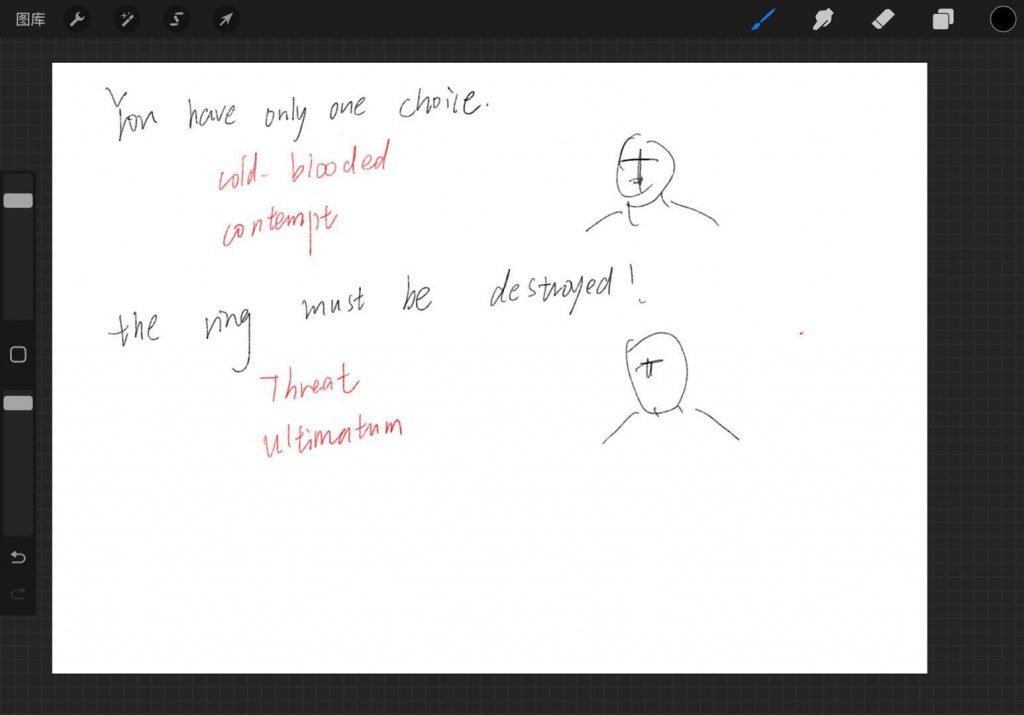Click the red "Threat" handwriting
Image resolution: width=1024 pixels, height=715 pixels.
(310, 385)
